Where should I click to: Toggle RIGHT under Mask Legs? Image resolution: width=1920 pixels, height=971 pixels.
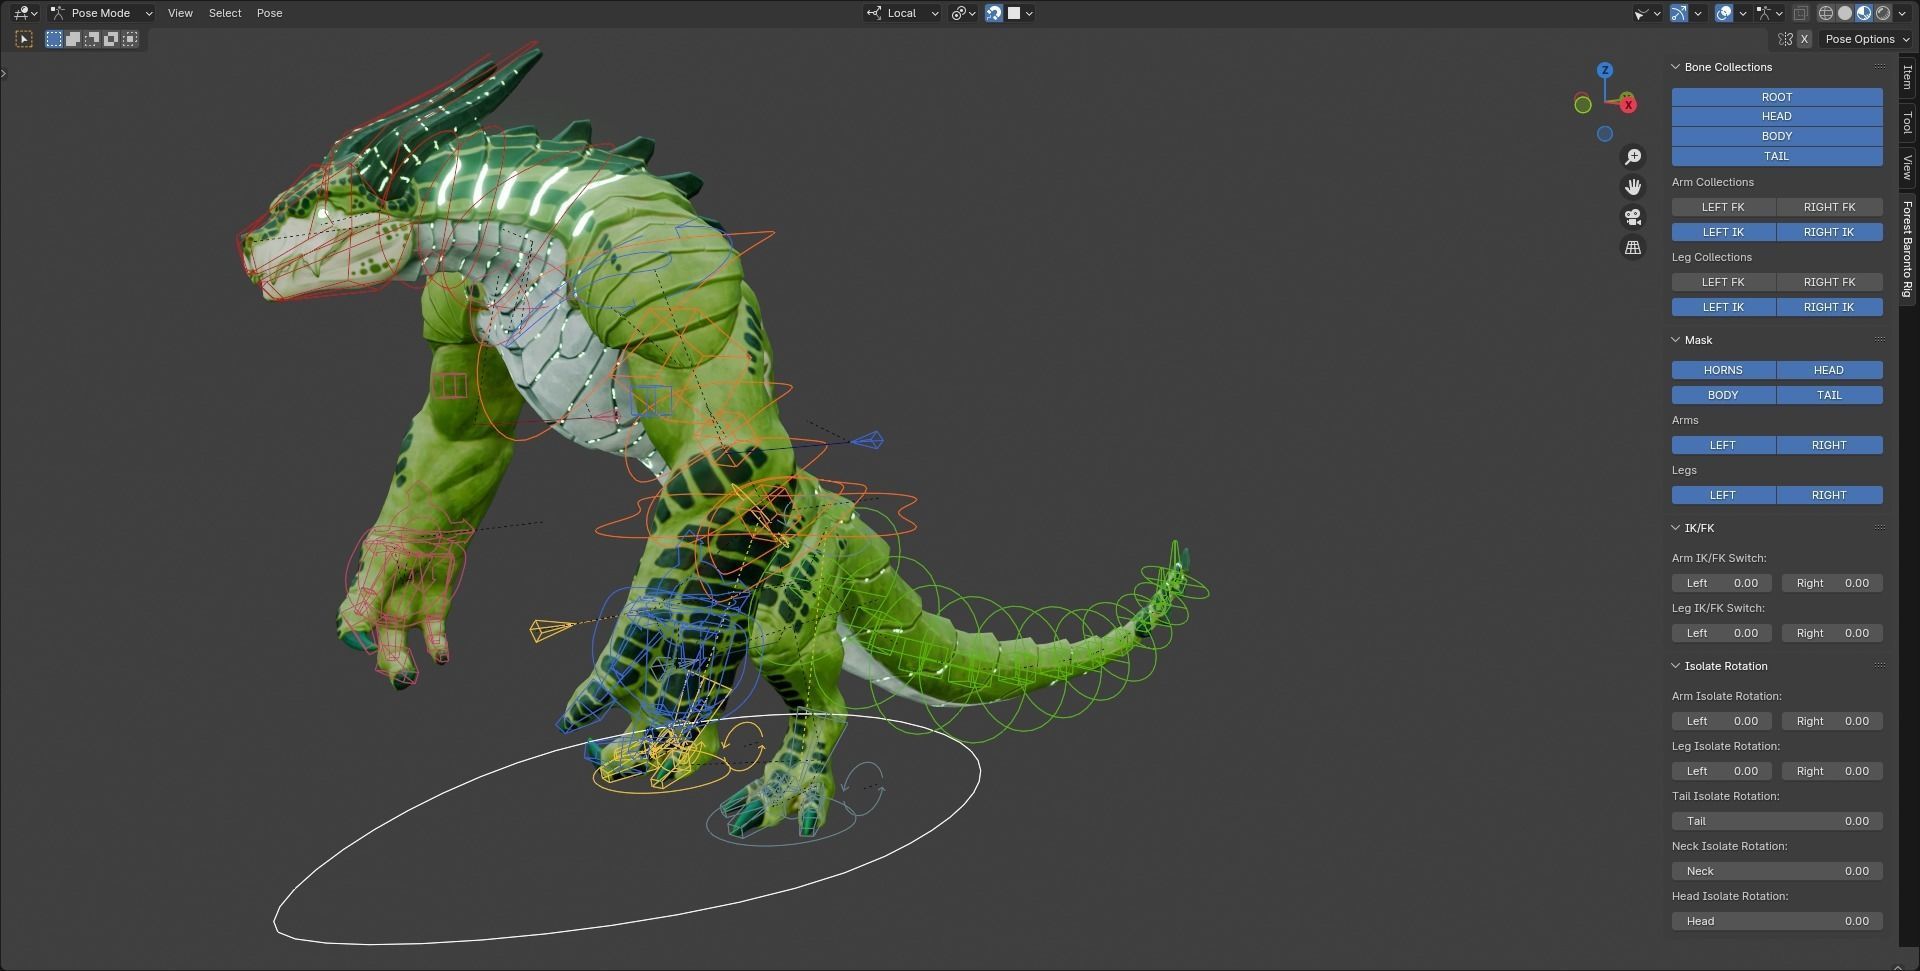[x=1829, y=495]
